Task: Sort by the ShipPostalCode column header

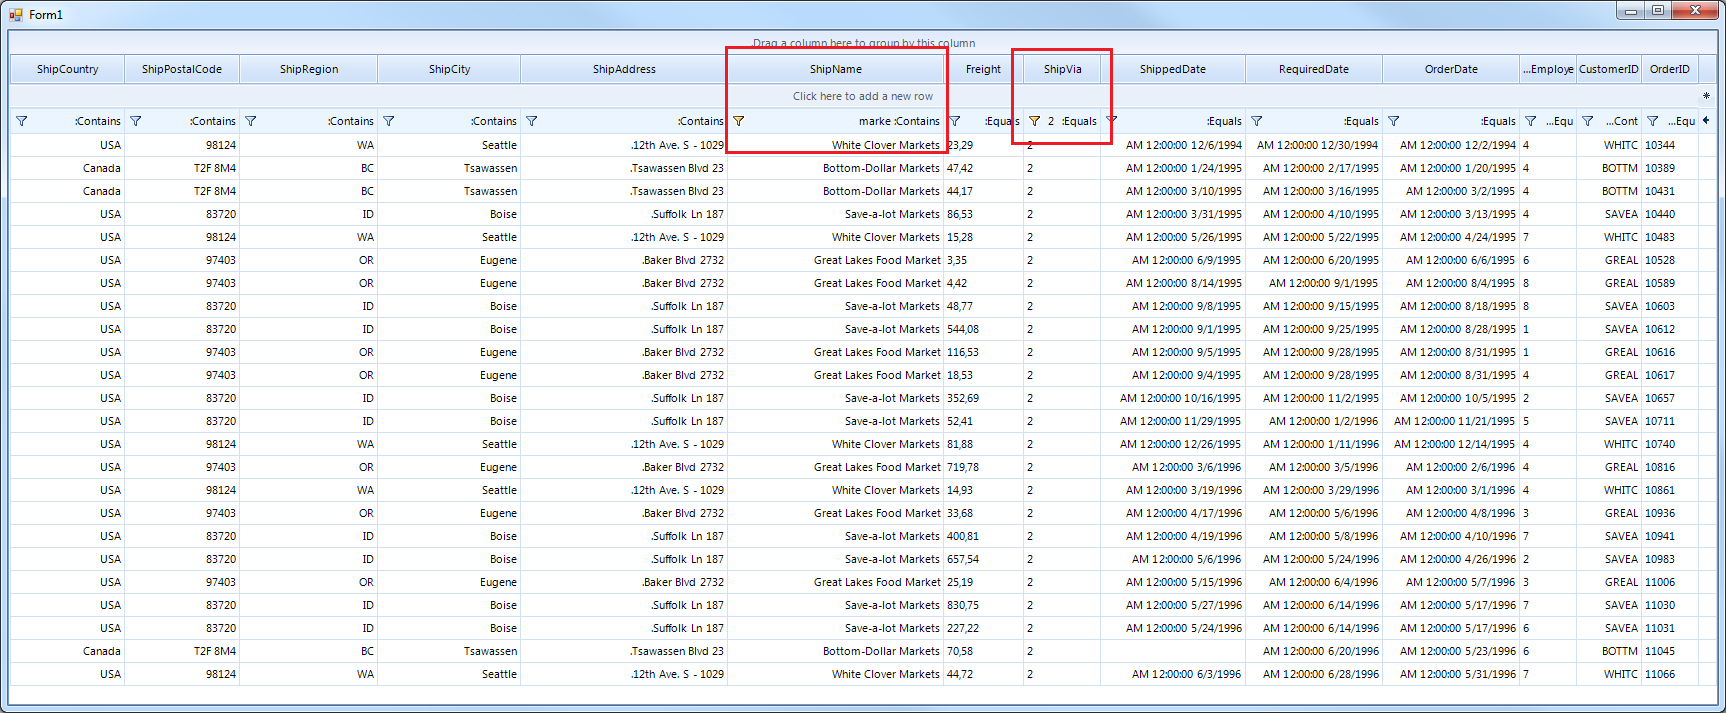Action: click(x=182, y=69)
